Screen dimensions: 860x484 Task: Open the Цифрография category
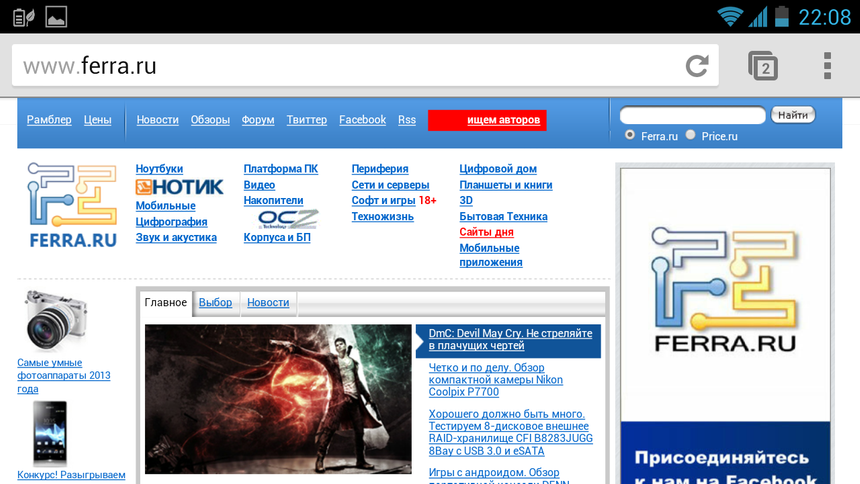click(x=172, y=222)
